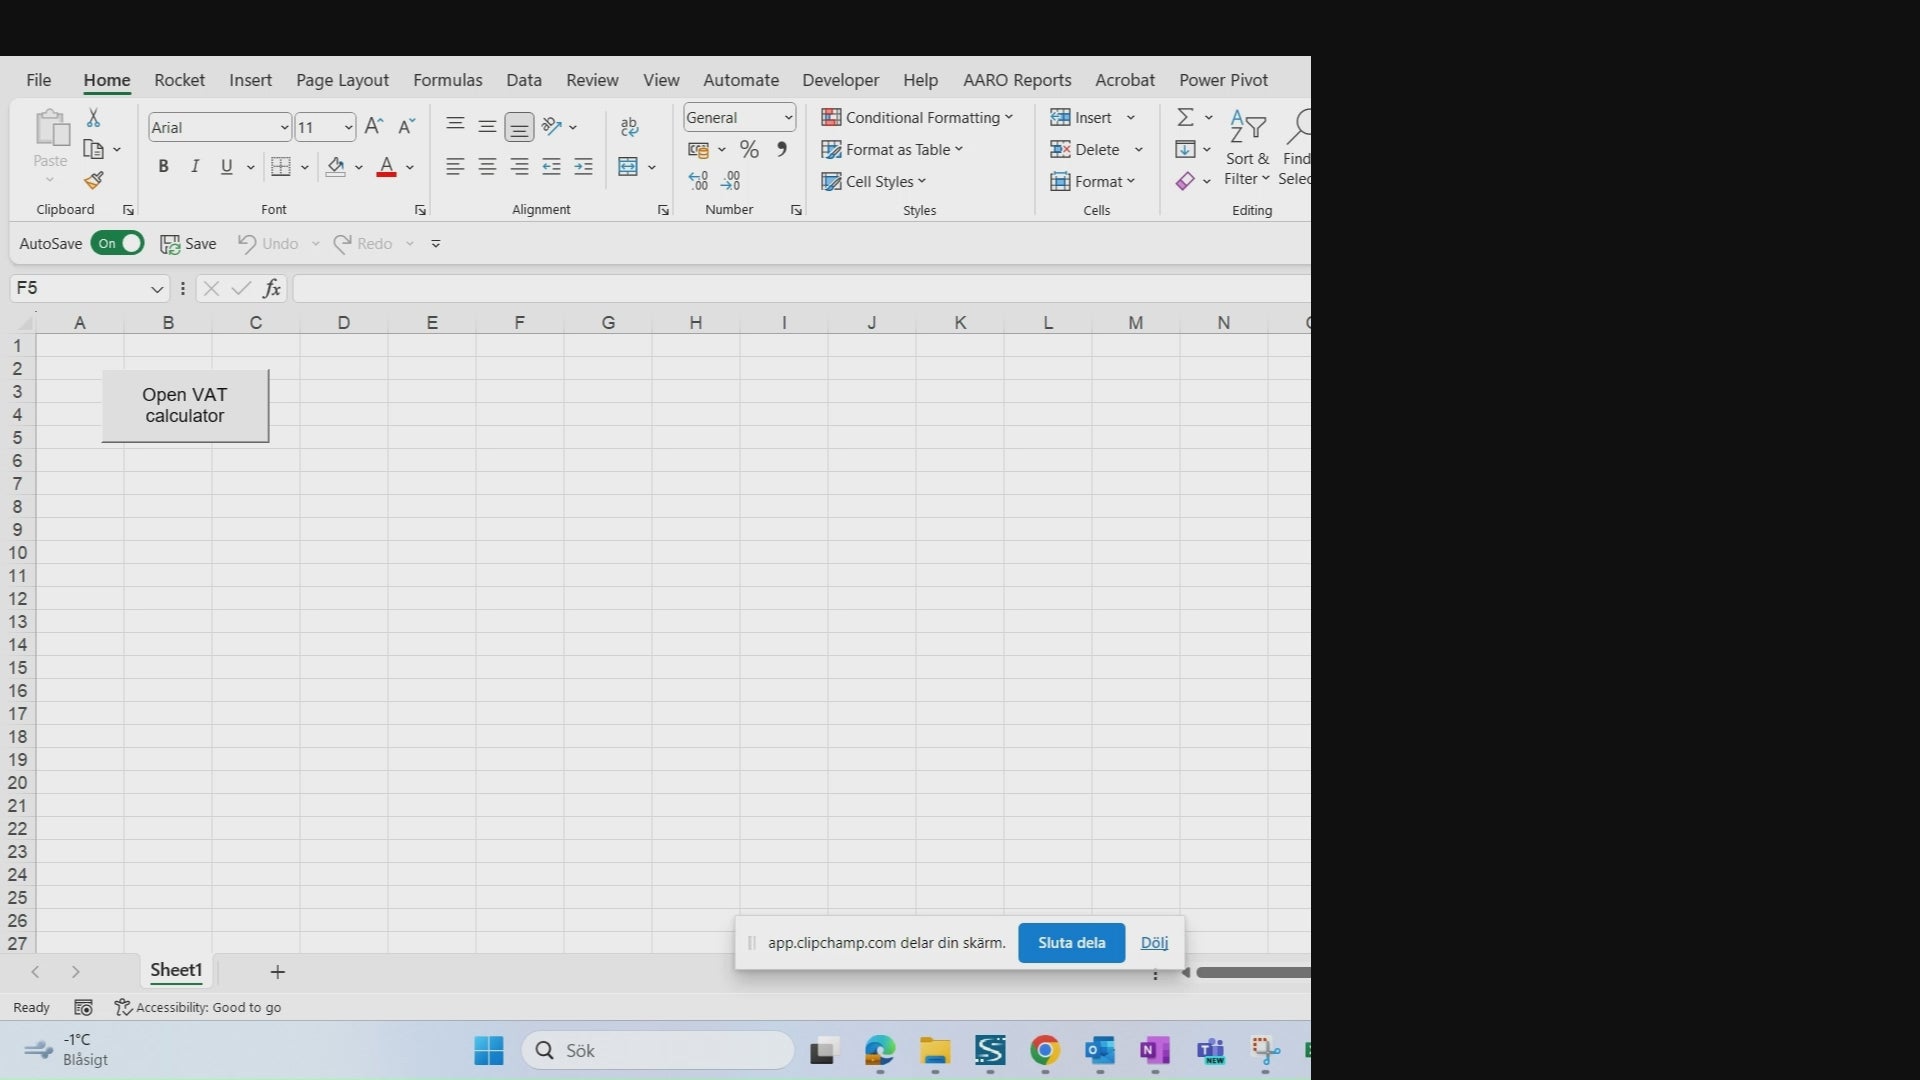Toggle Bold formatting
Image resolution: width=1920 pixels, height=1080 pixels.
coord(163,167)
